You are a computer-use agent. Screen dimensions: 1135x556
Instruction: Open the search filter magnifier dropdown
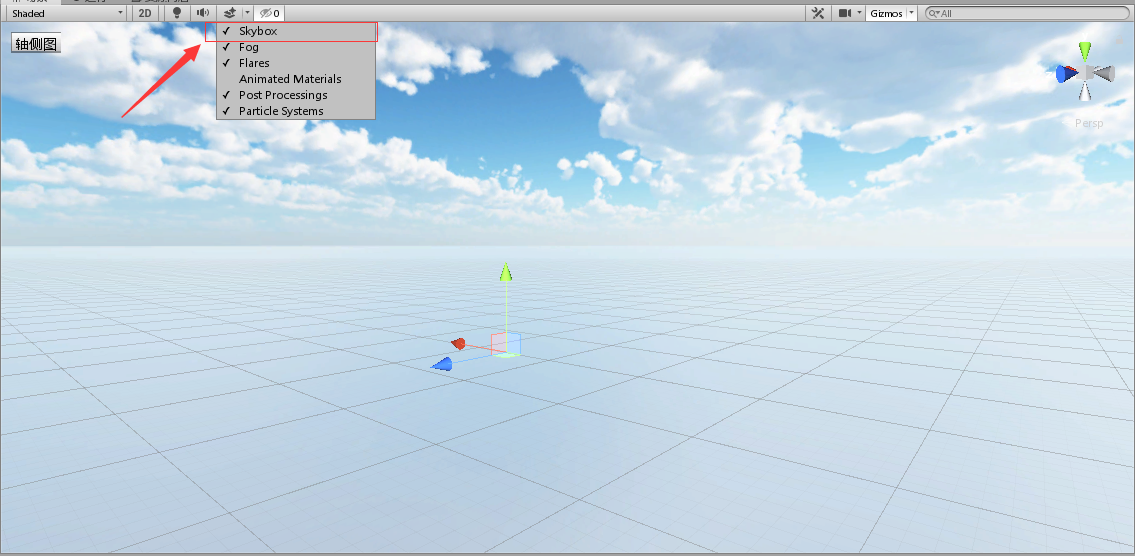[x=934, y=13]
